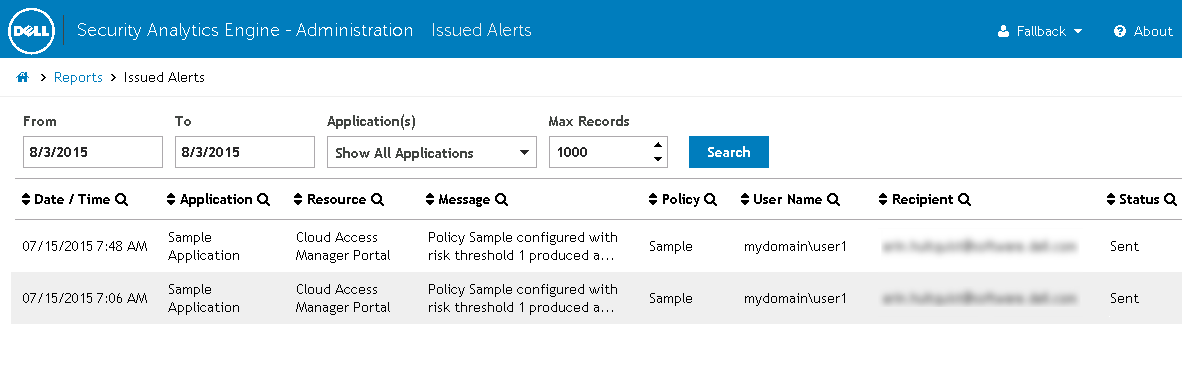This screenshot has width=1182, height=368.
Task: Click the Dell logo icon
Action: [x=30, y=30]
